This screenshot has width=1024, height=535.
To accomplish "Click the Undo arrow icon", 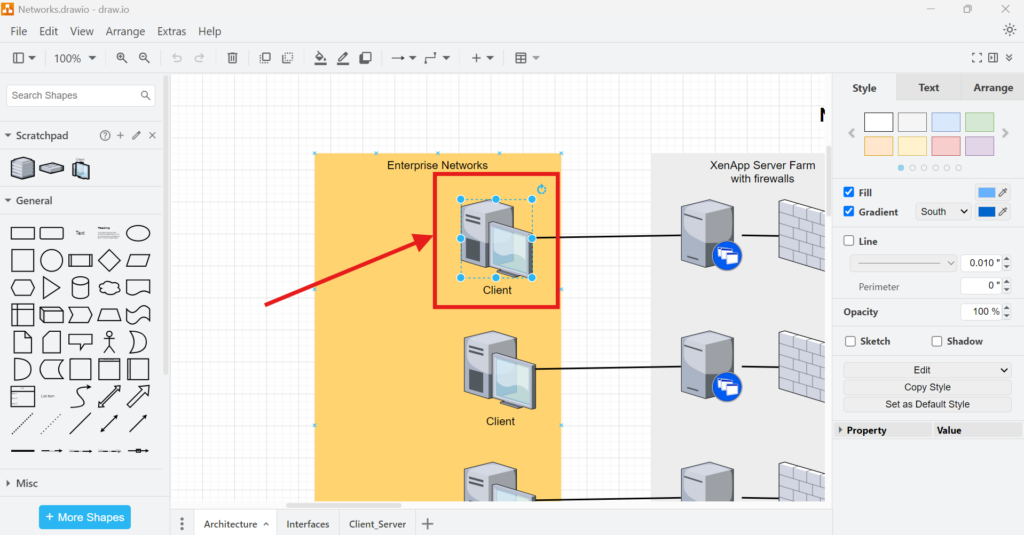I will tap(176, 58).
